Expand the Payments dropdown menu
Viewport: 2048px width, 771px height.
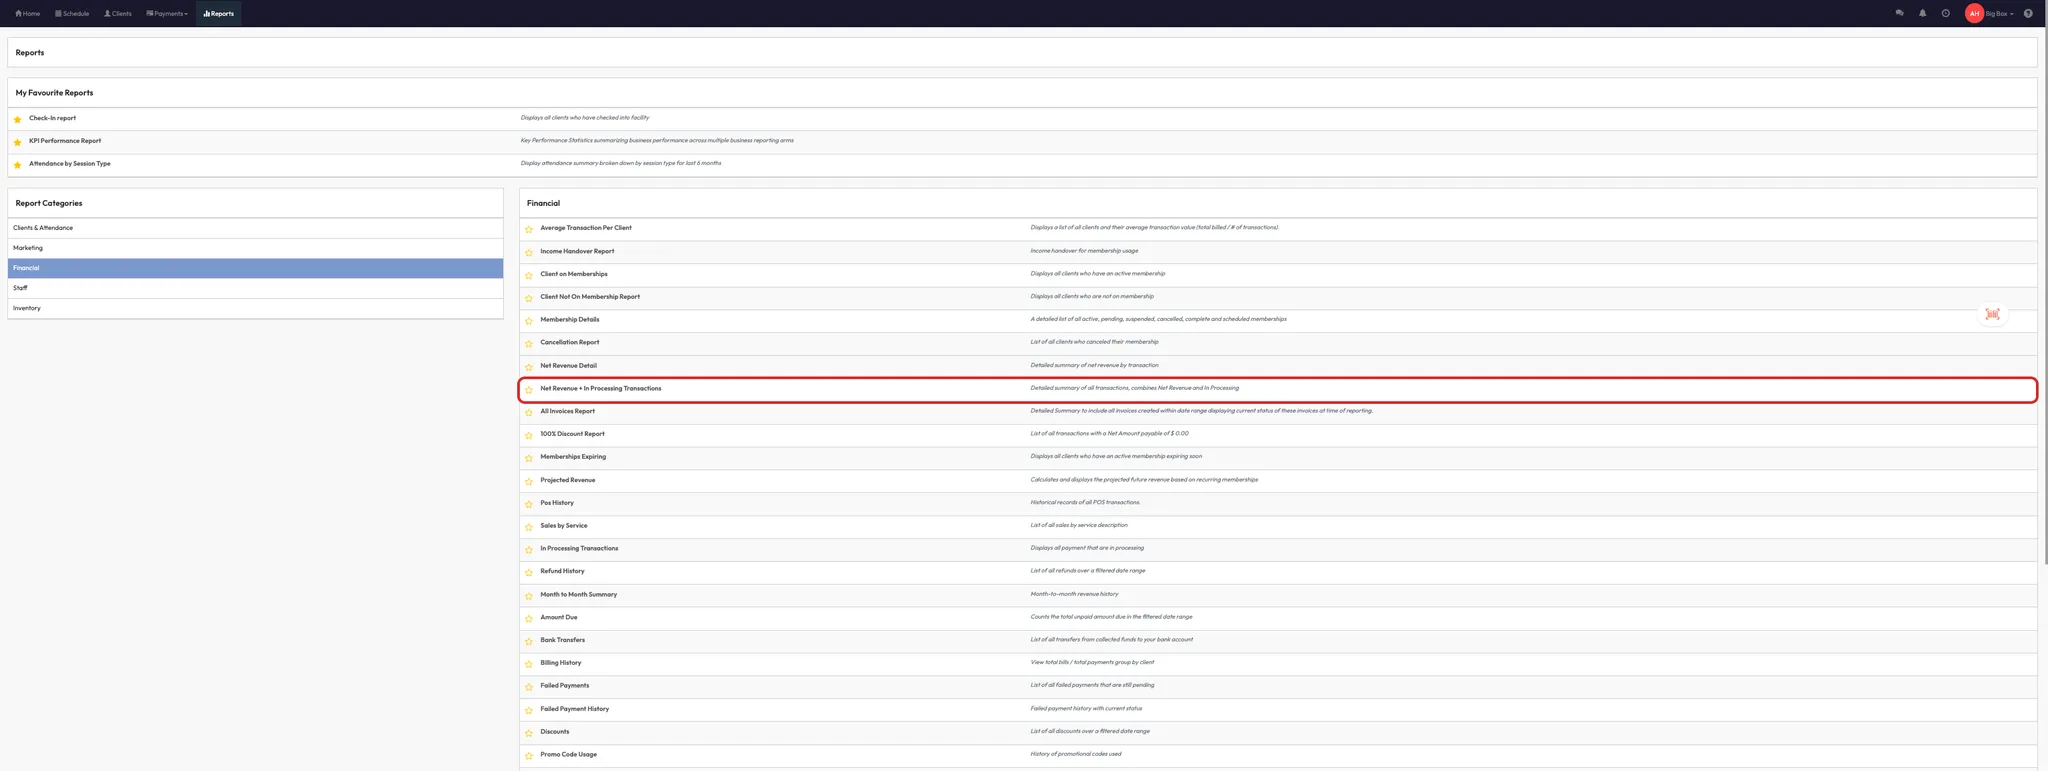click(167, 14)
